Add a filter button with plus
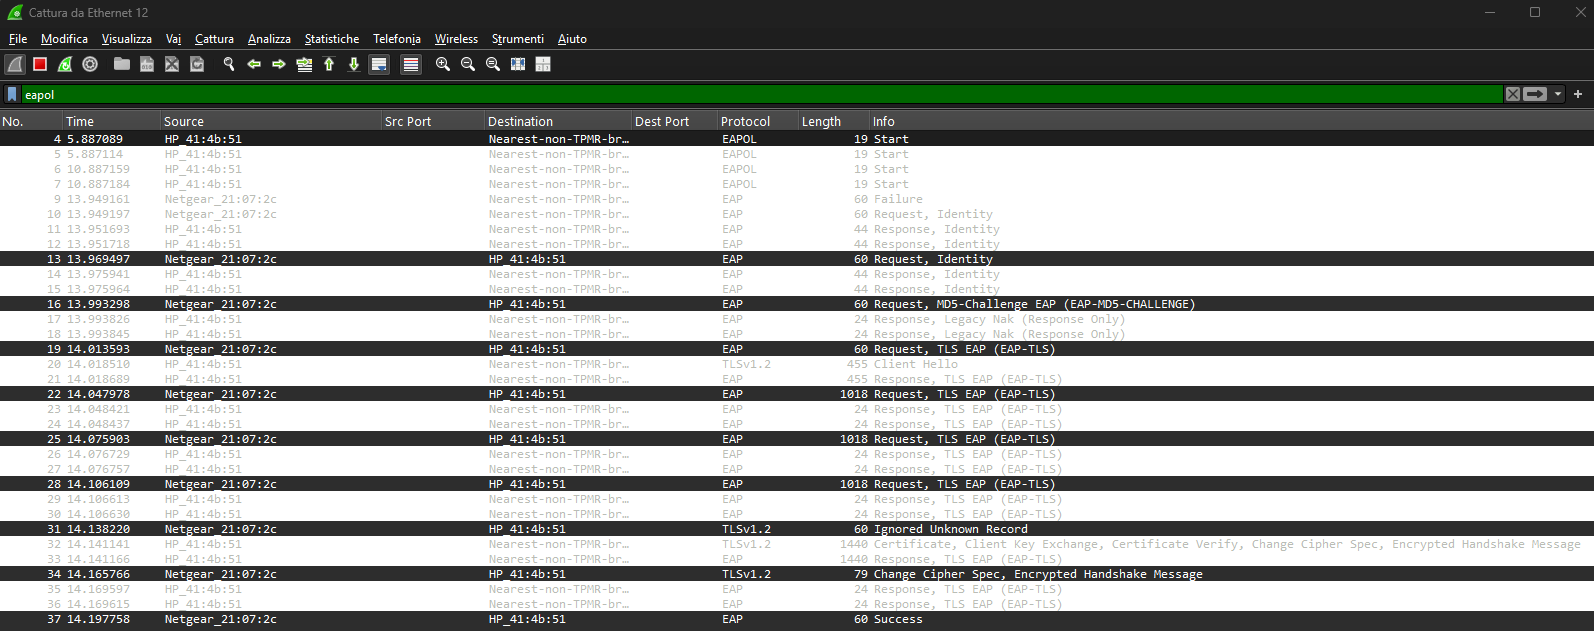Viewport: 1594px width, 631px height. click(x=1578, y=94)
